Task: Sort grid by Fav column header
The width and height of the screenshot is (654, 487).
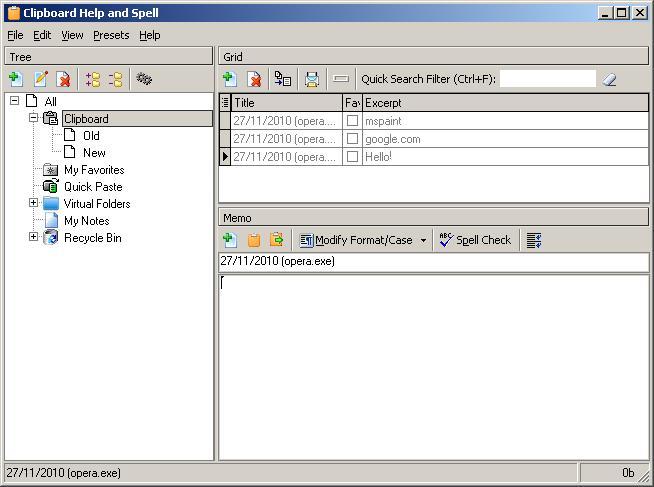Action: coord(352,103)
